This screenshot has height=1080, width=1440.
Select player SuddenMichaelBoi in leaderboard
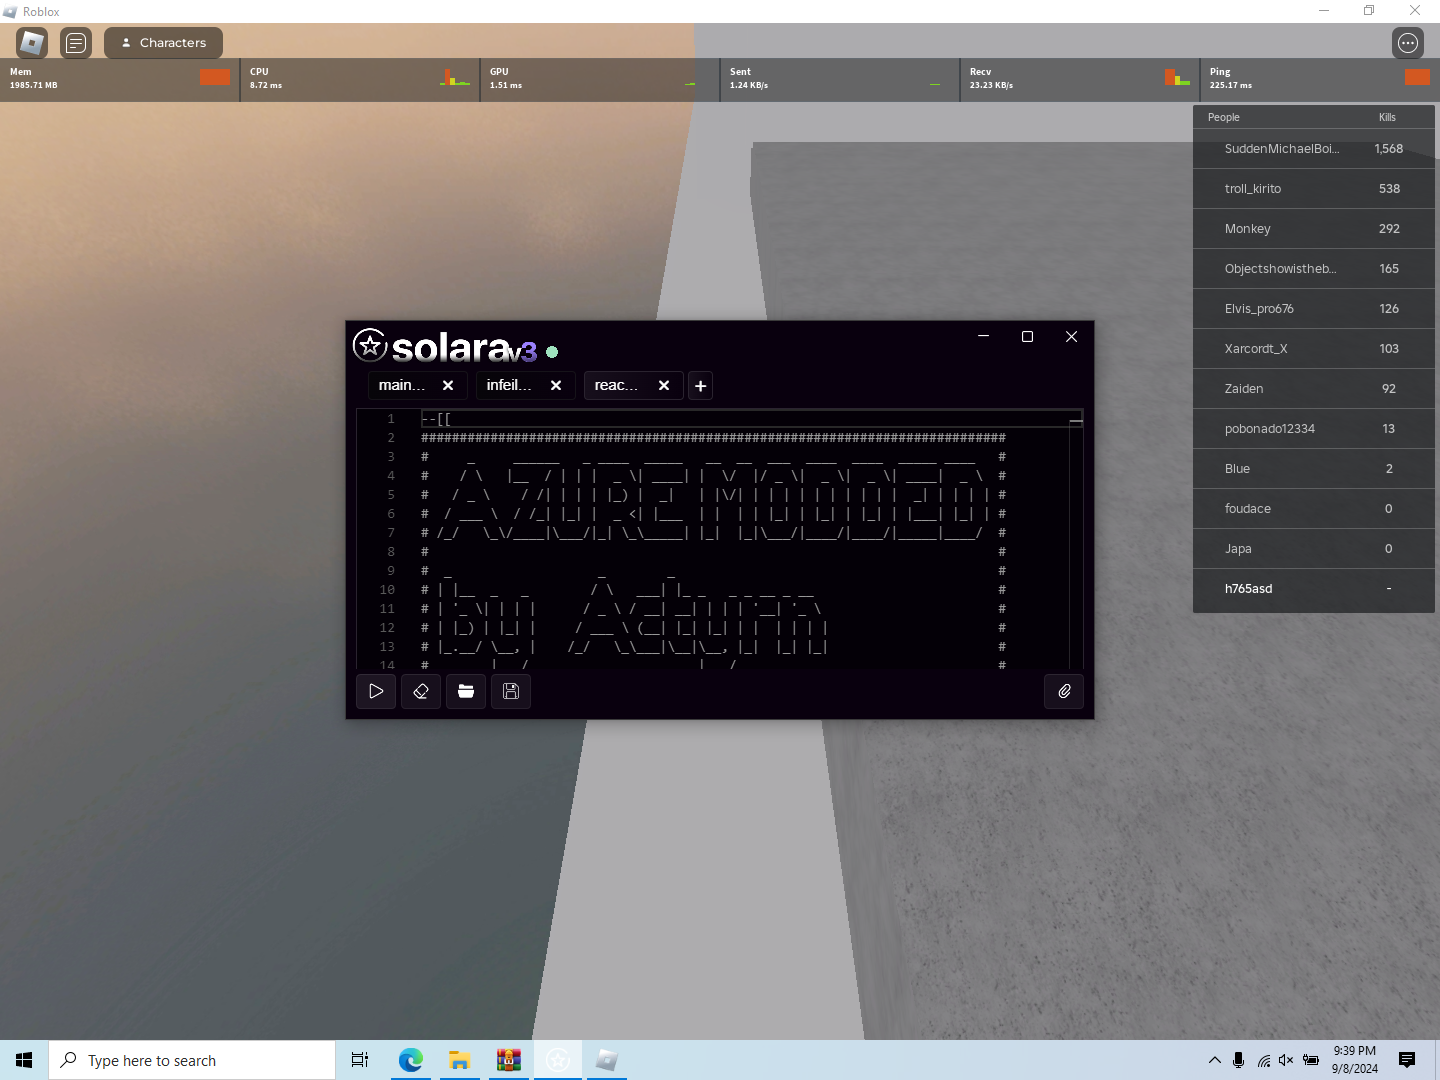click(1314, 149)
